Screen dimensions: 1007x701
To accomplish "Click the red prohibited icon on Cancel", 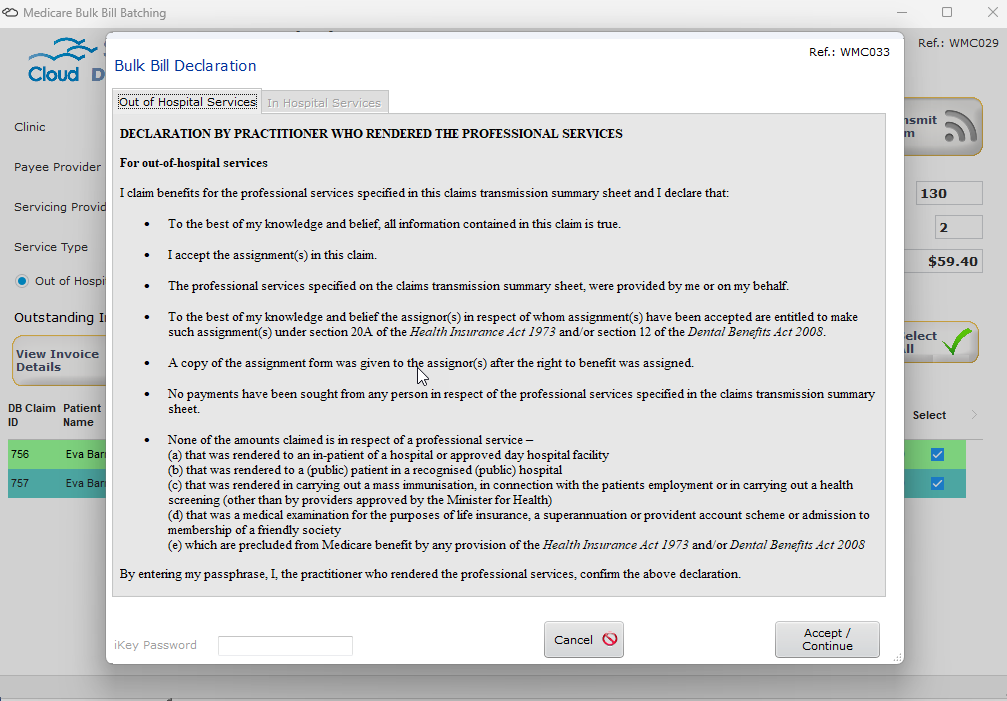I will pos(609,639).
